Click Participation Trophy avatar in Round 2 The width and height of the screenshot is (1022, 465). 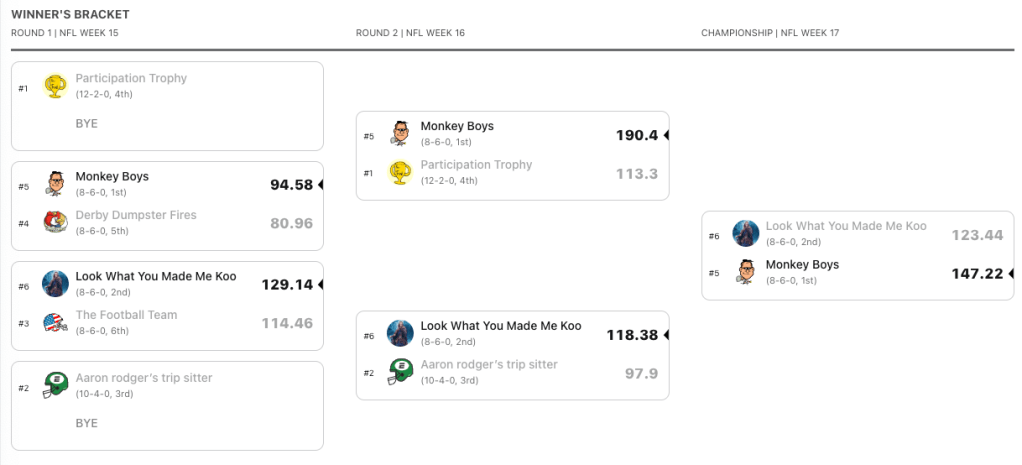coord(401,172)
